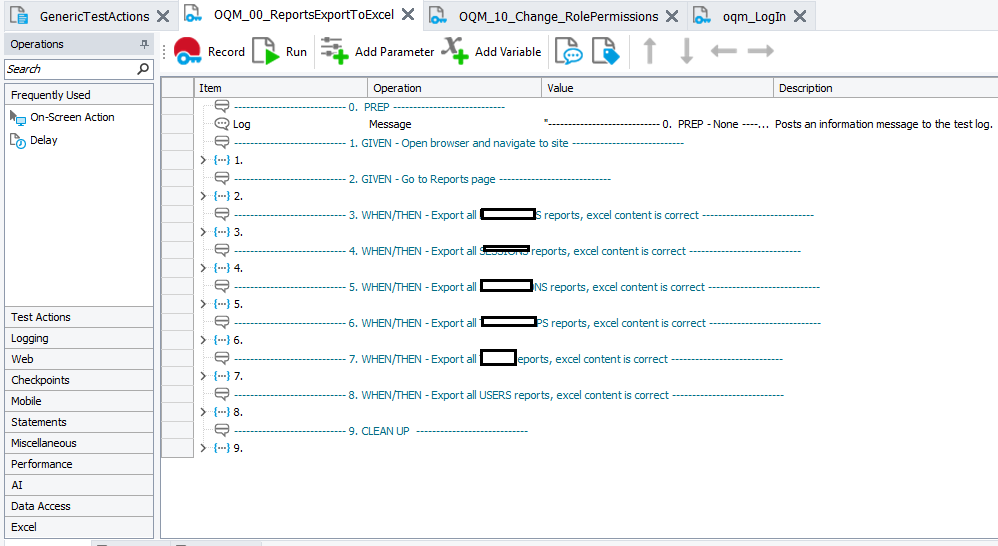
Task: Click the tag label toolbar icon
Action: coord(605,51)
